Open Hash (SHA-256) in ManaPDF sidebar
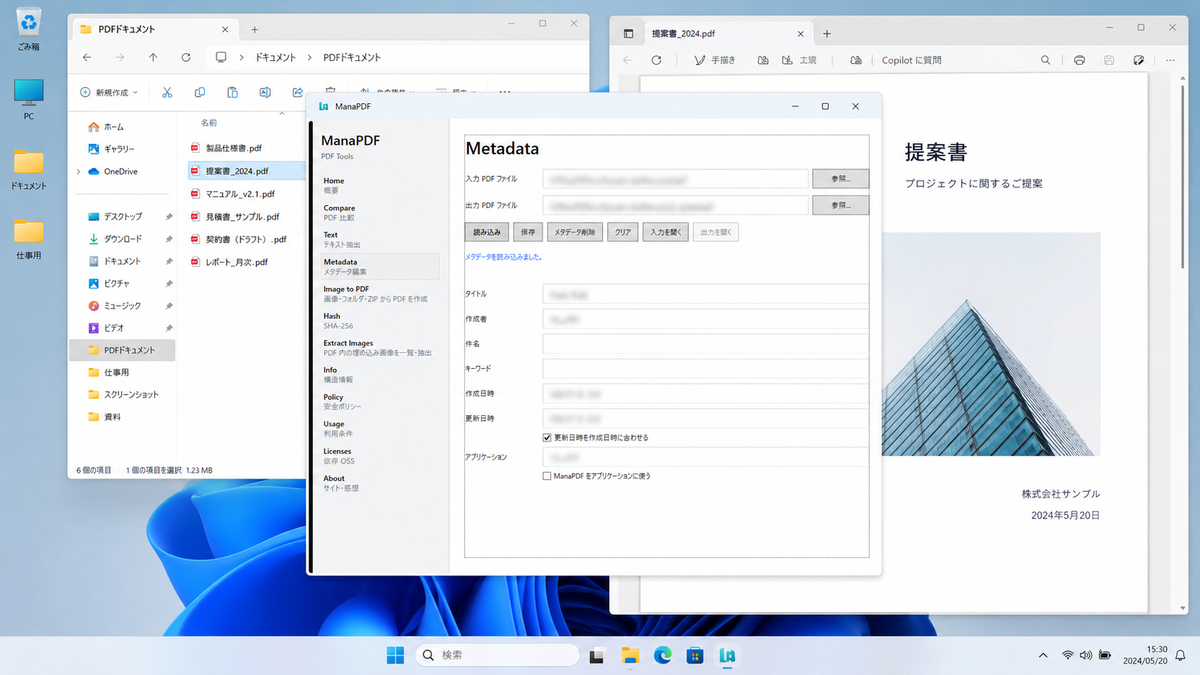The image size is (1200, 675). (x=380, y=320)
